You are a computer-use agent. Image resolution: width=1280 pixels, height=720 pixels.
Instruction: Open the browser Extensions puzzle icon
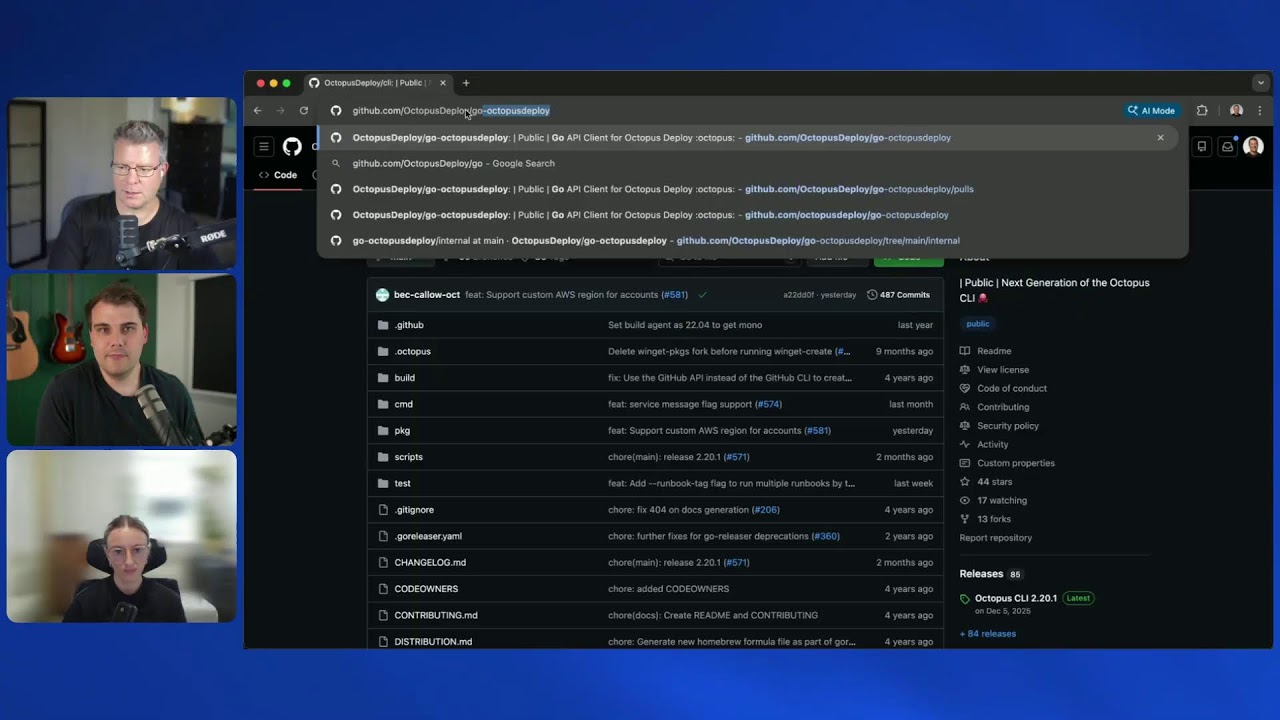click(1202, 111)
